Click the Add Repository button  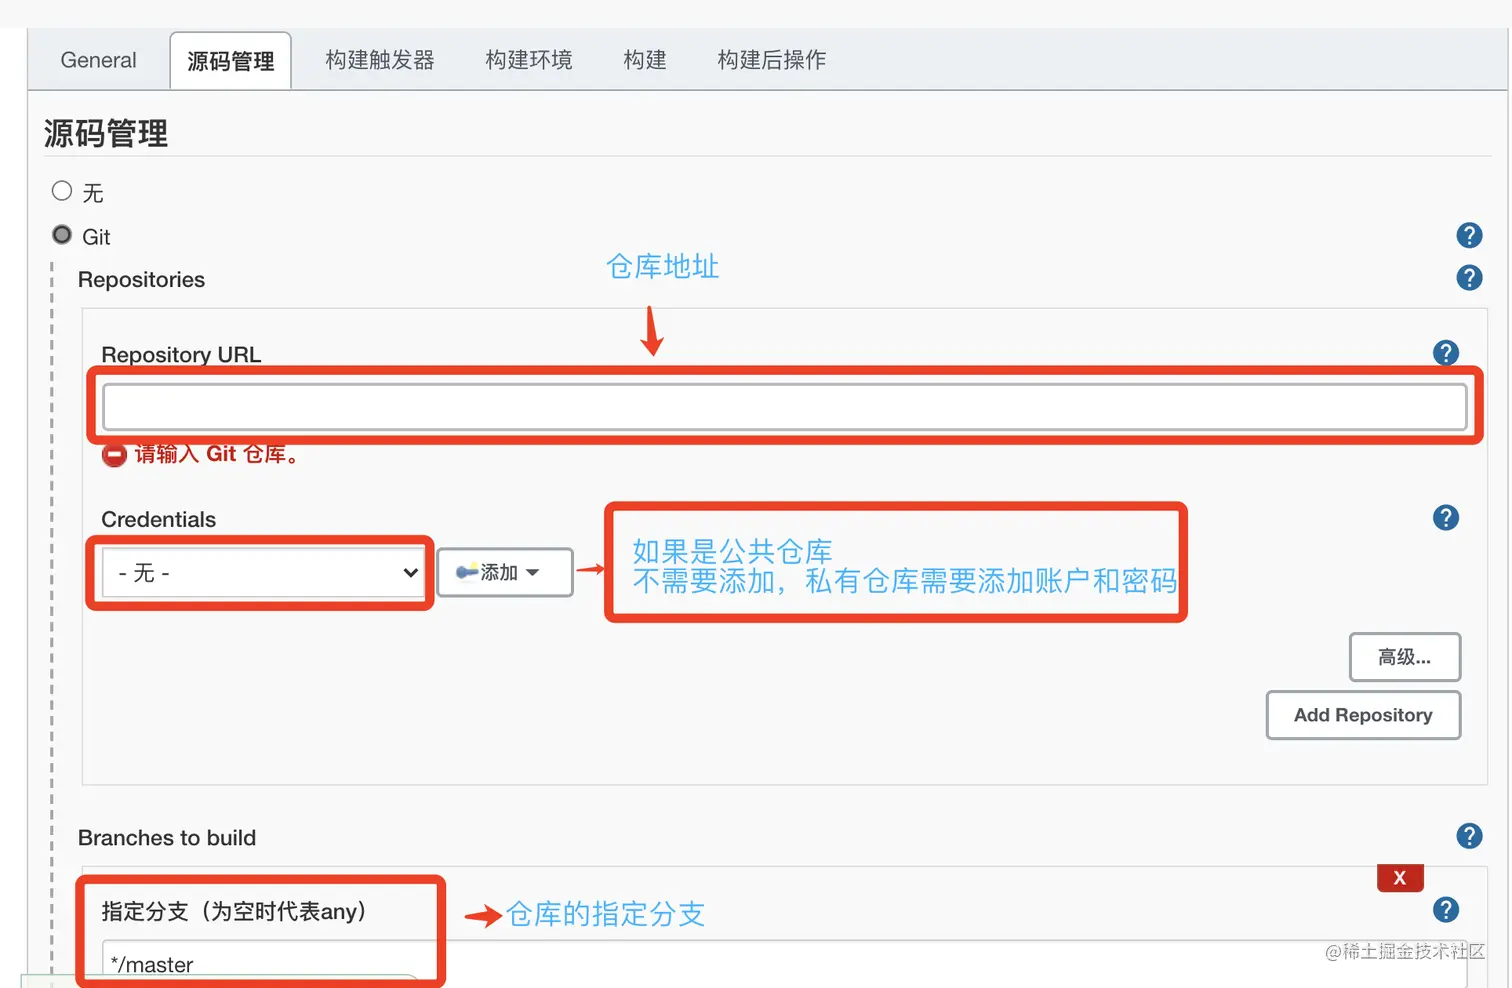tap(1363, 715)
